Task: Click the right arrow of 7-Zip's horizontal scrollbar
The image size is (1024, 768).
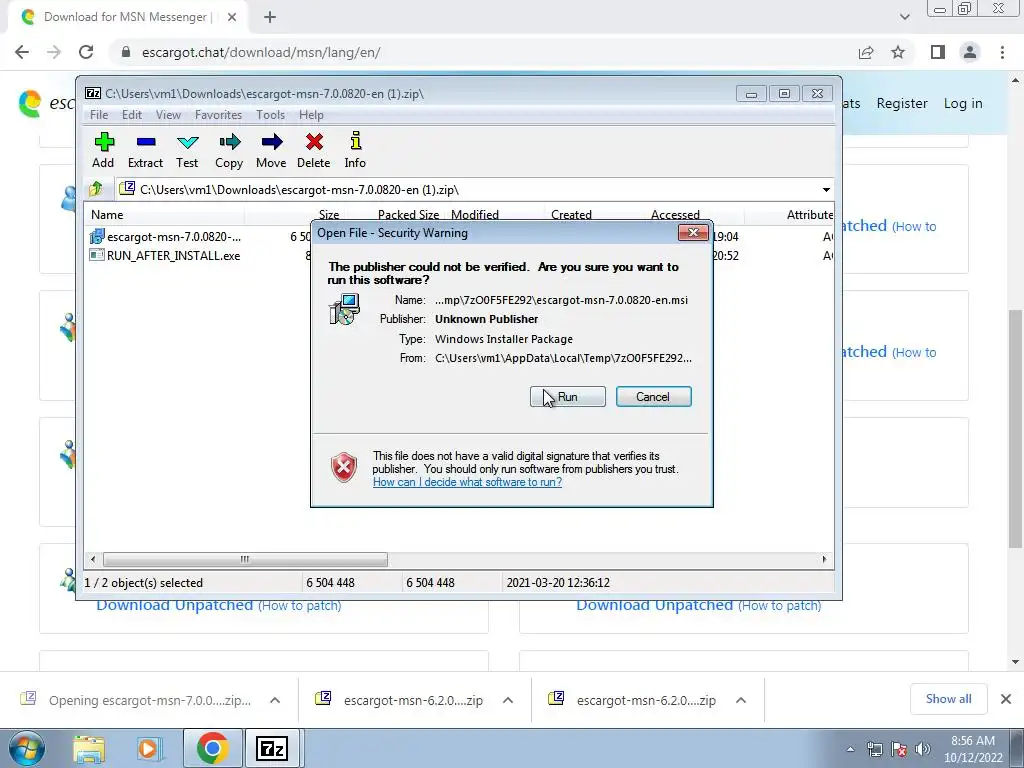Action: pos(824,559)
